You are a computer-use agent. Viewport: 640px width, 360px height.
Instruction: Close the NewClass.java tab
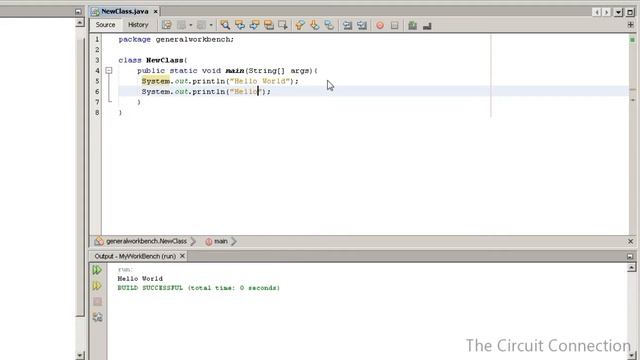coord(156,11)
